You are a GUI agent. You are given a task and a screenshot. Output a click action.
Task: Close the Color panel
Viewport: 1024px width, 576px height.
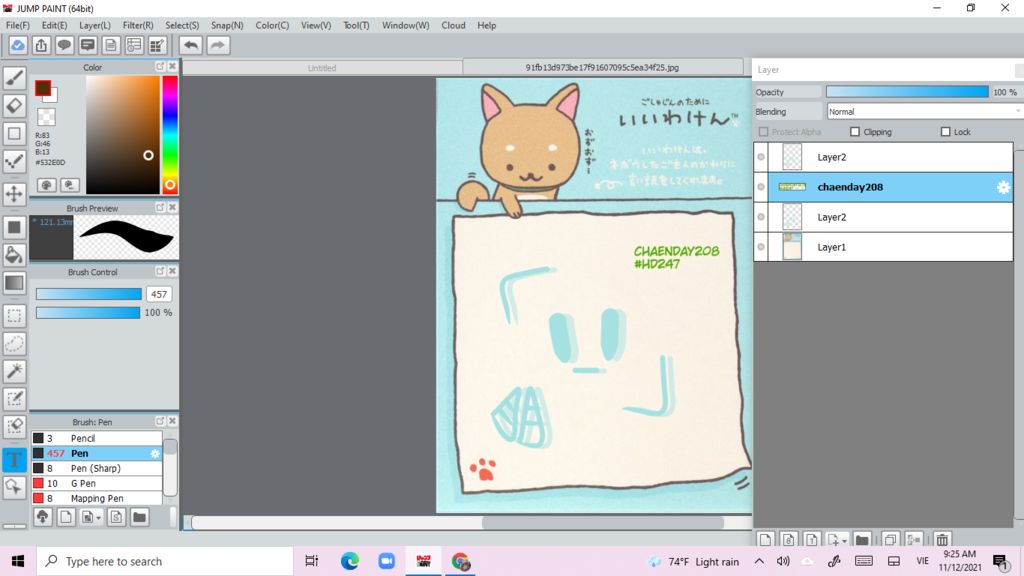(x=172, y=67)
